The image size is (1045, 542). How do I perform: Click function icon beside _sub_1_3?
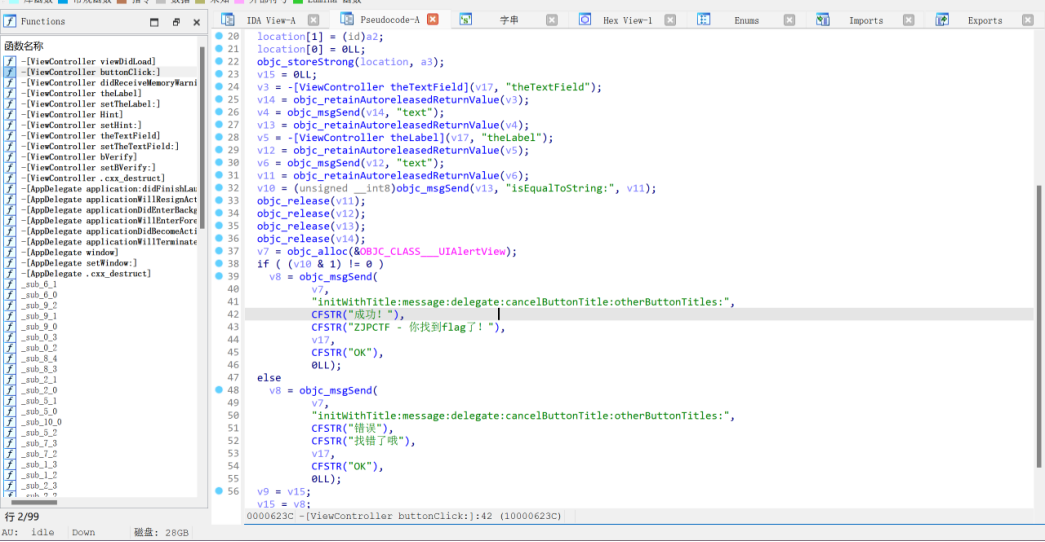(9, 465)
